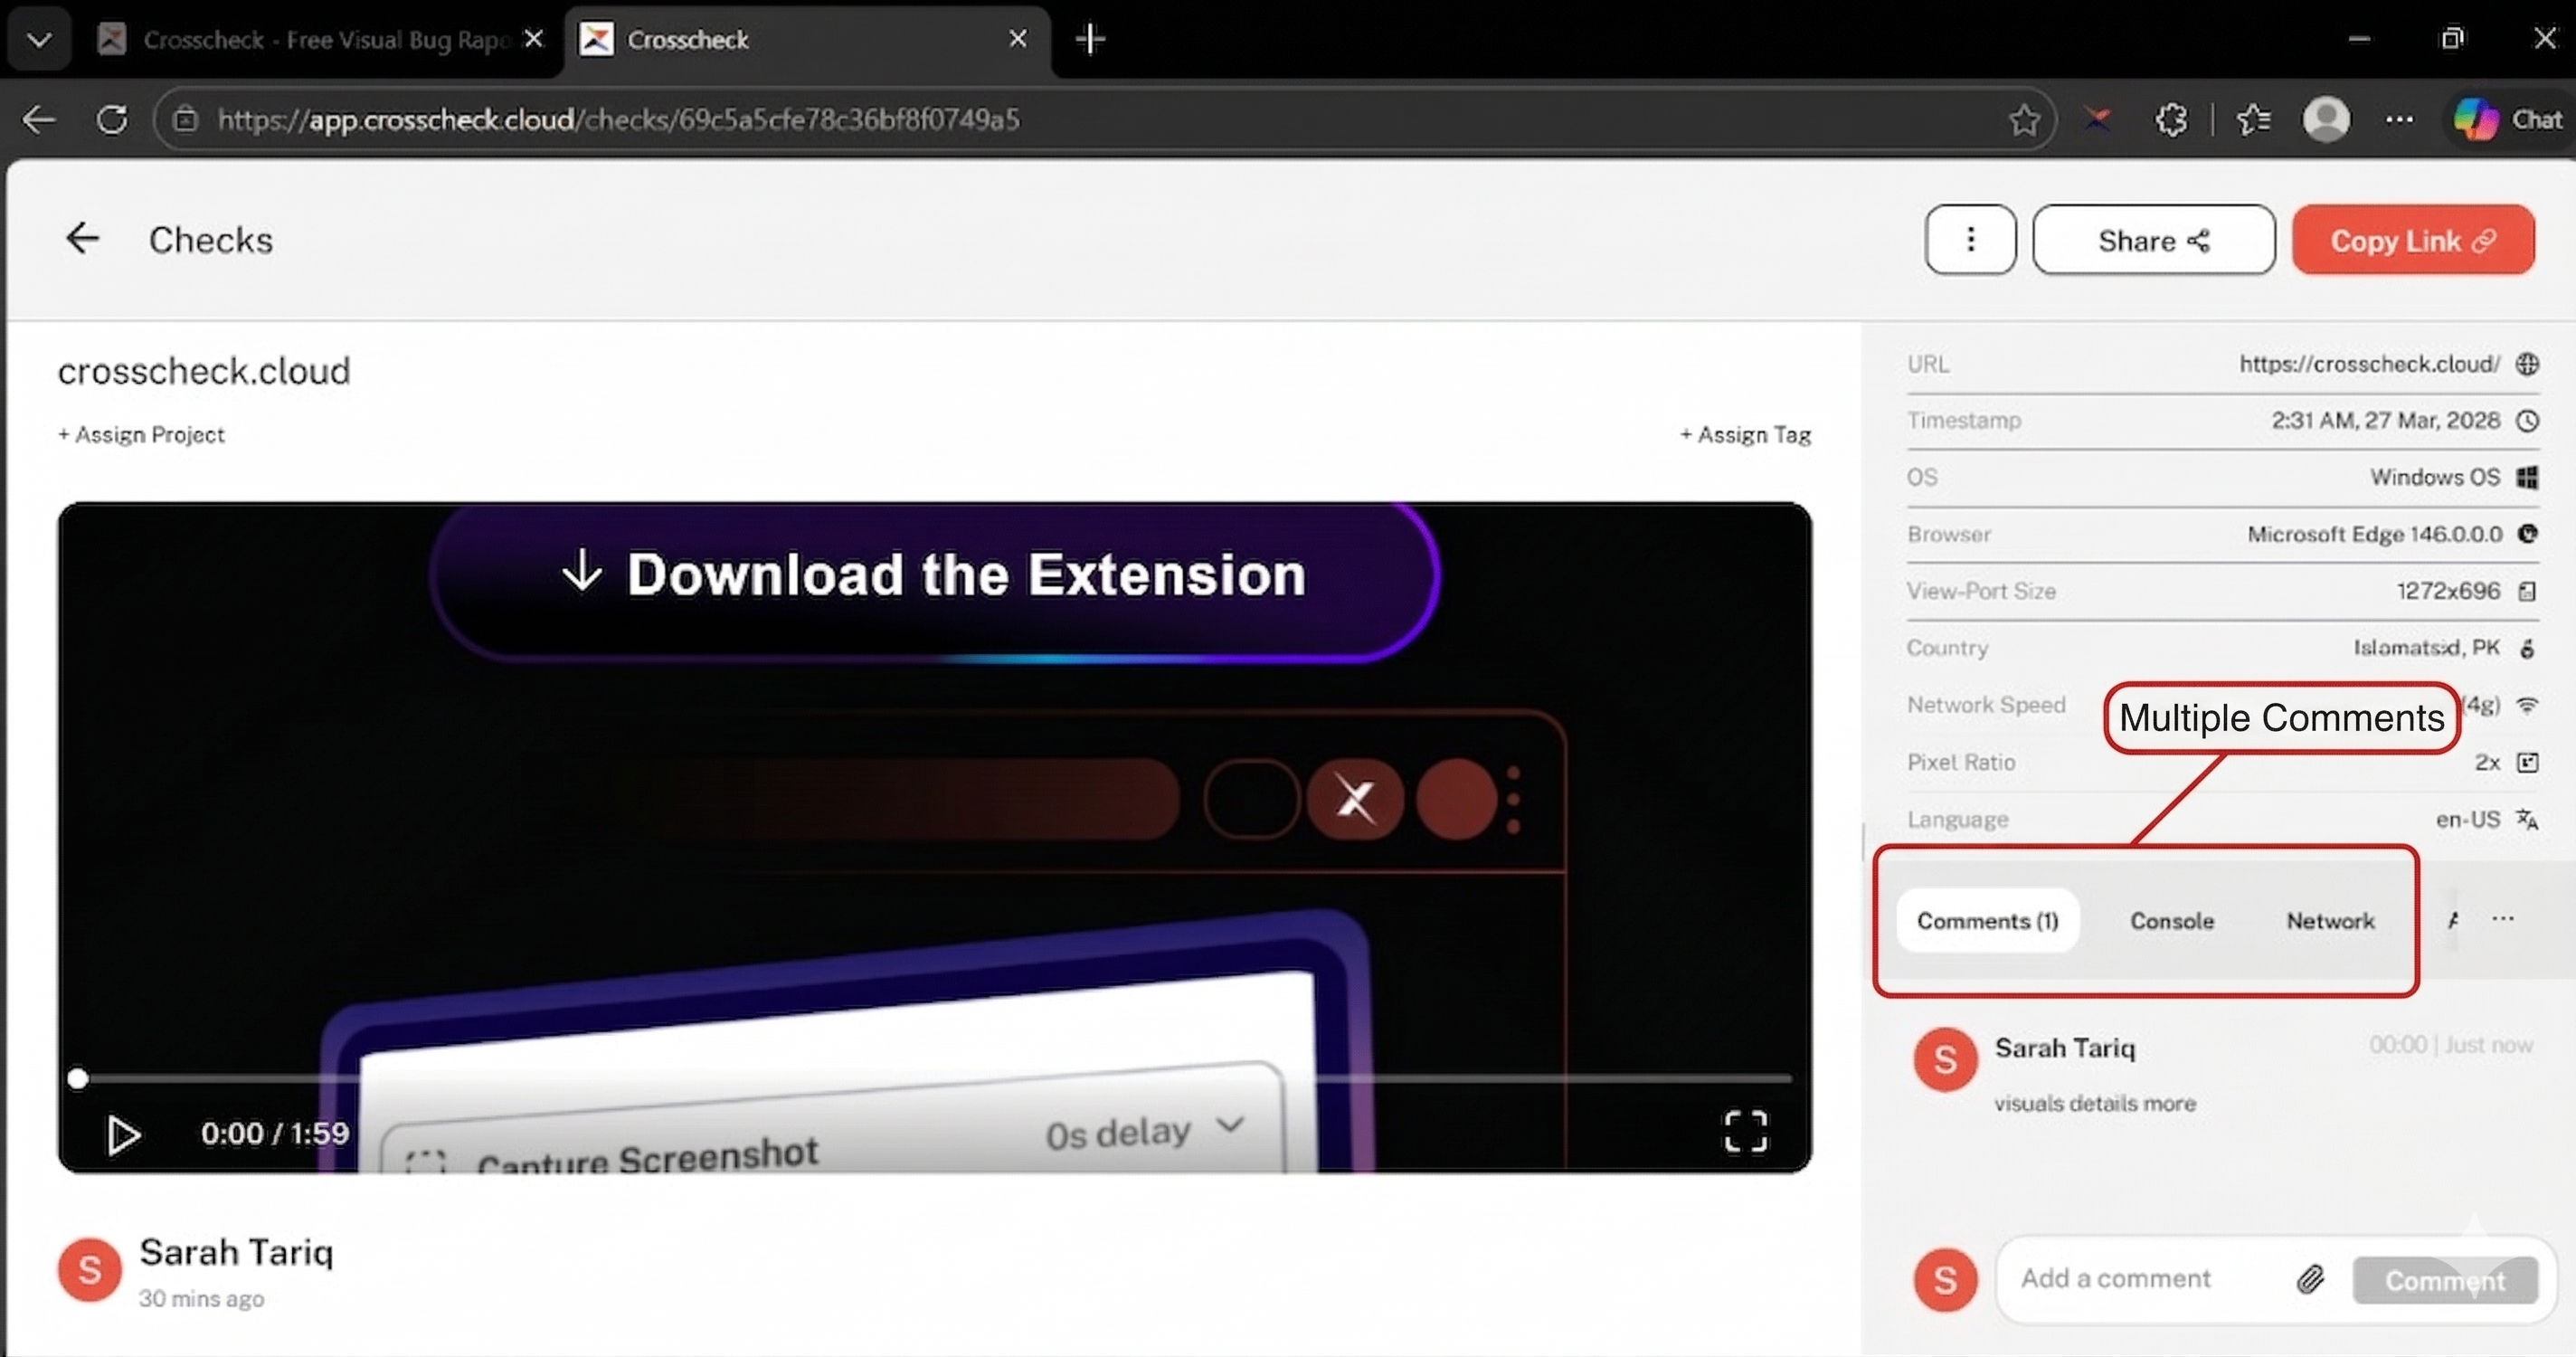Click the attachment paperclip icon
The width and height of the screenshot is (2576, 1357).
pos(2309,1279)
